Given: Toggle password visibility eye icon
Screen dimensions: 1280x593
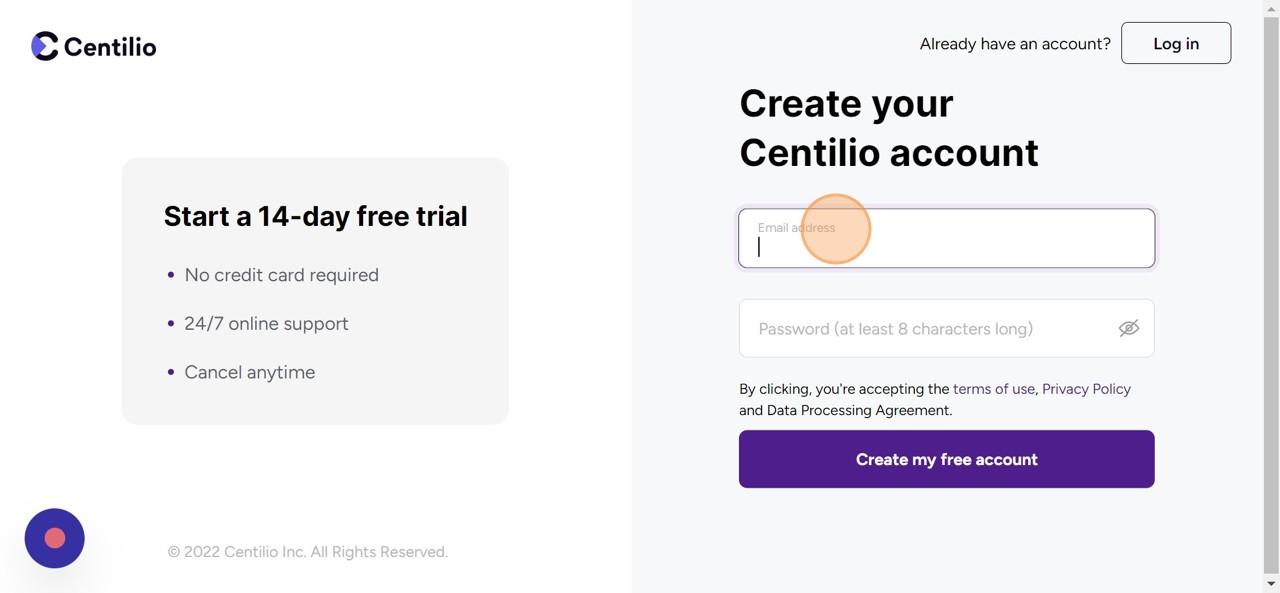Looking at the screenshot, I should pos(1128,328).
